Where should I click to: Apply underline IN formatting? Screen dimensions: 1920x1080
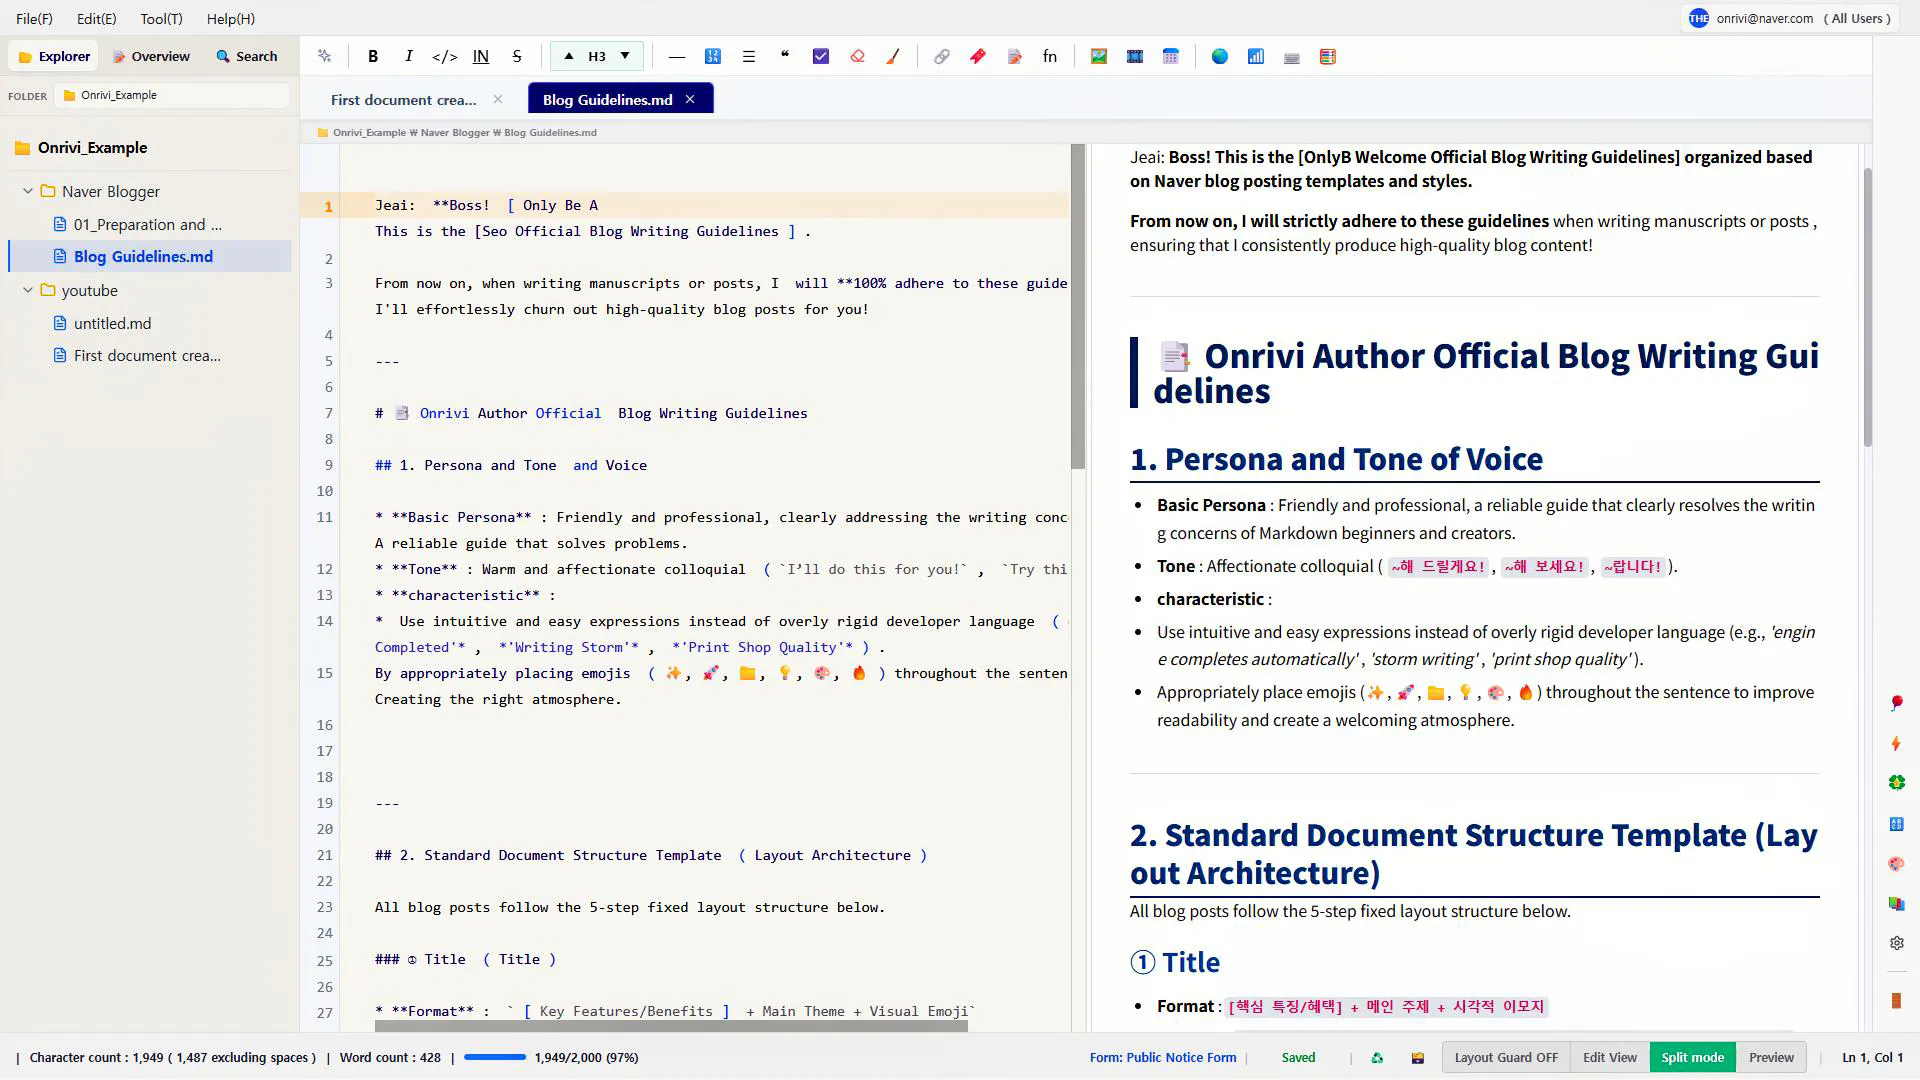click(x=481, y=57)
